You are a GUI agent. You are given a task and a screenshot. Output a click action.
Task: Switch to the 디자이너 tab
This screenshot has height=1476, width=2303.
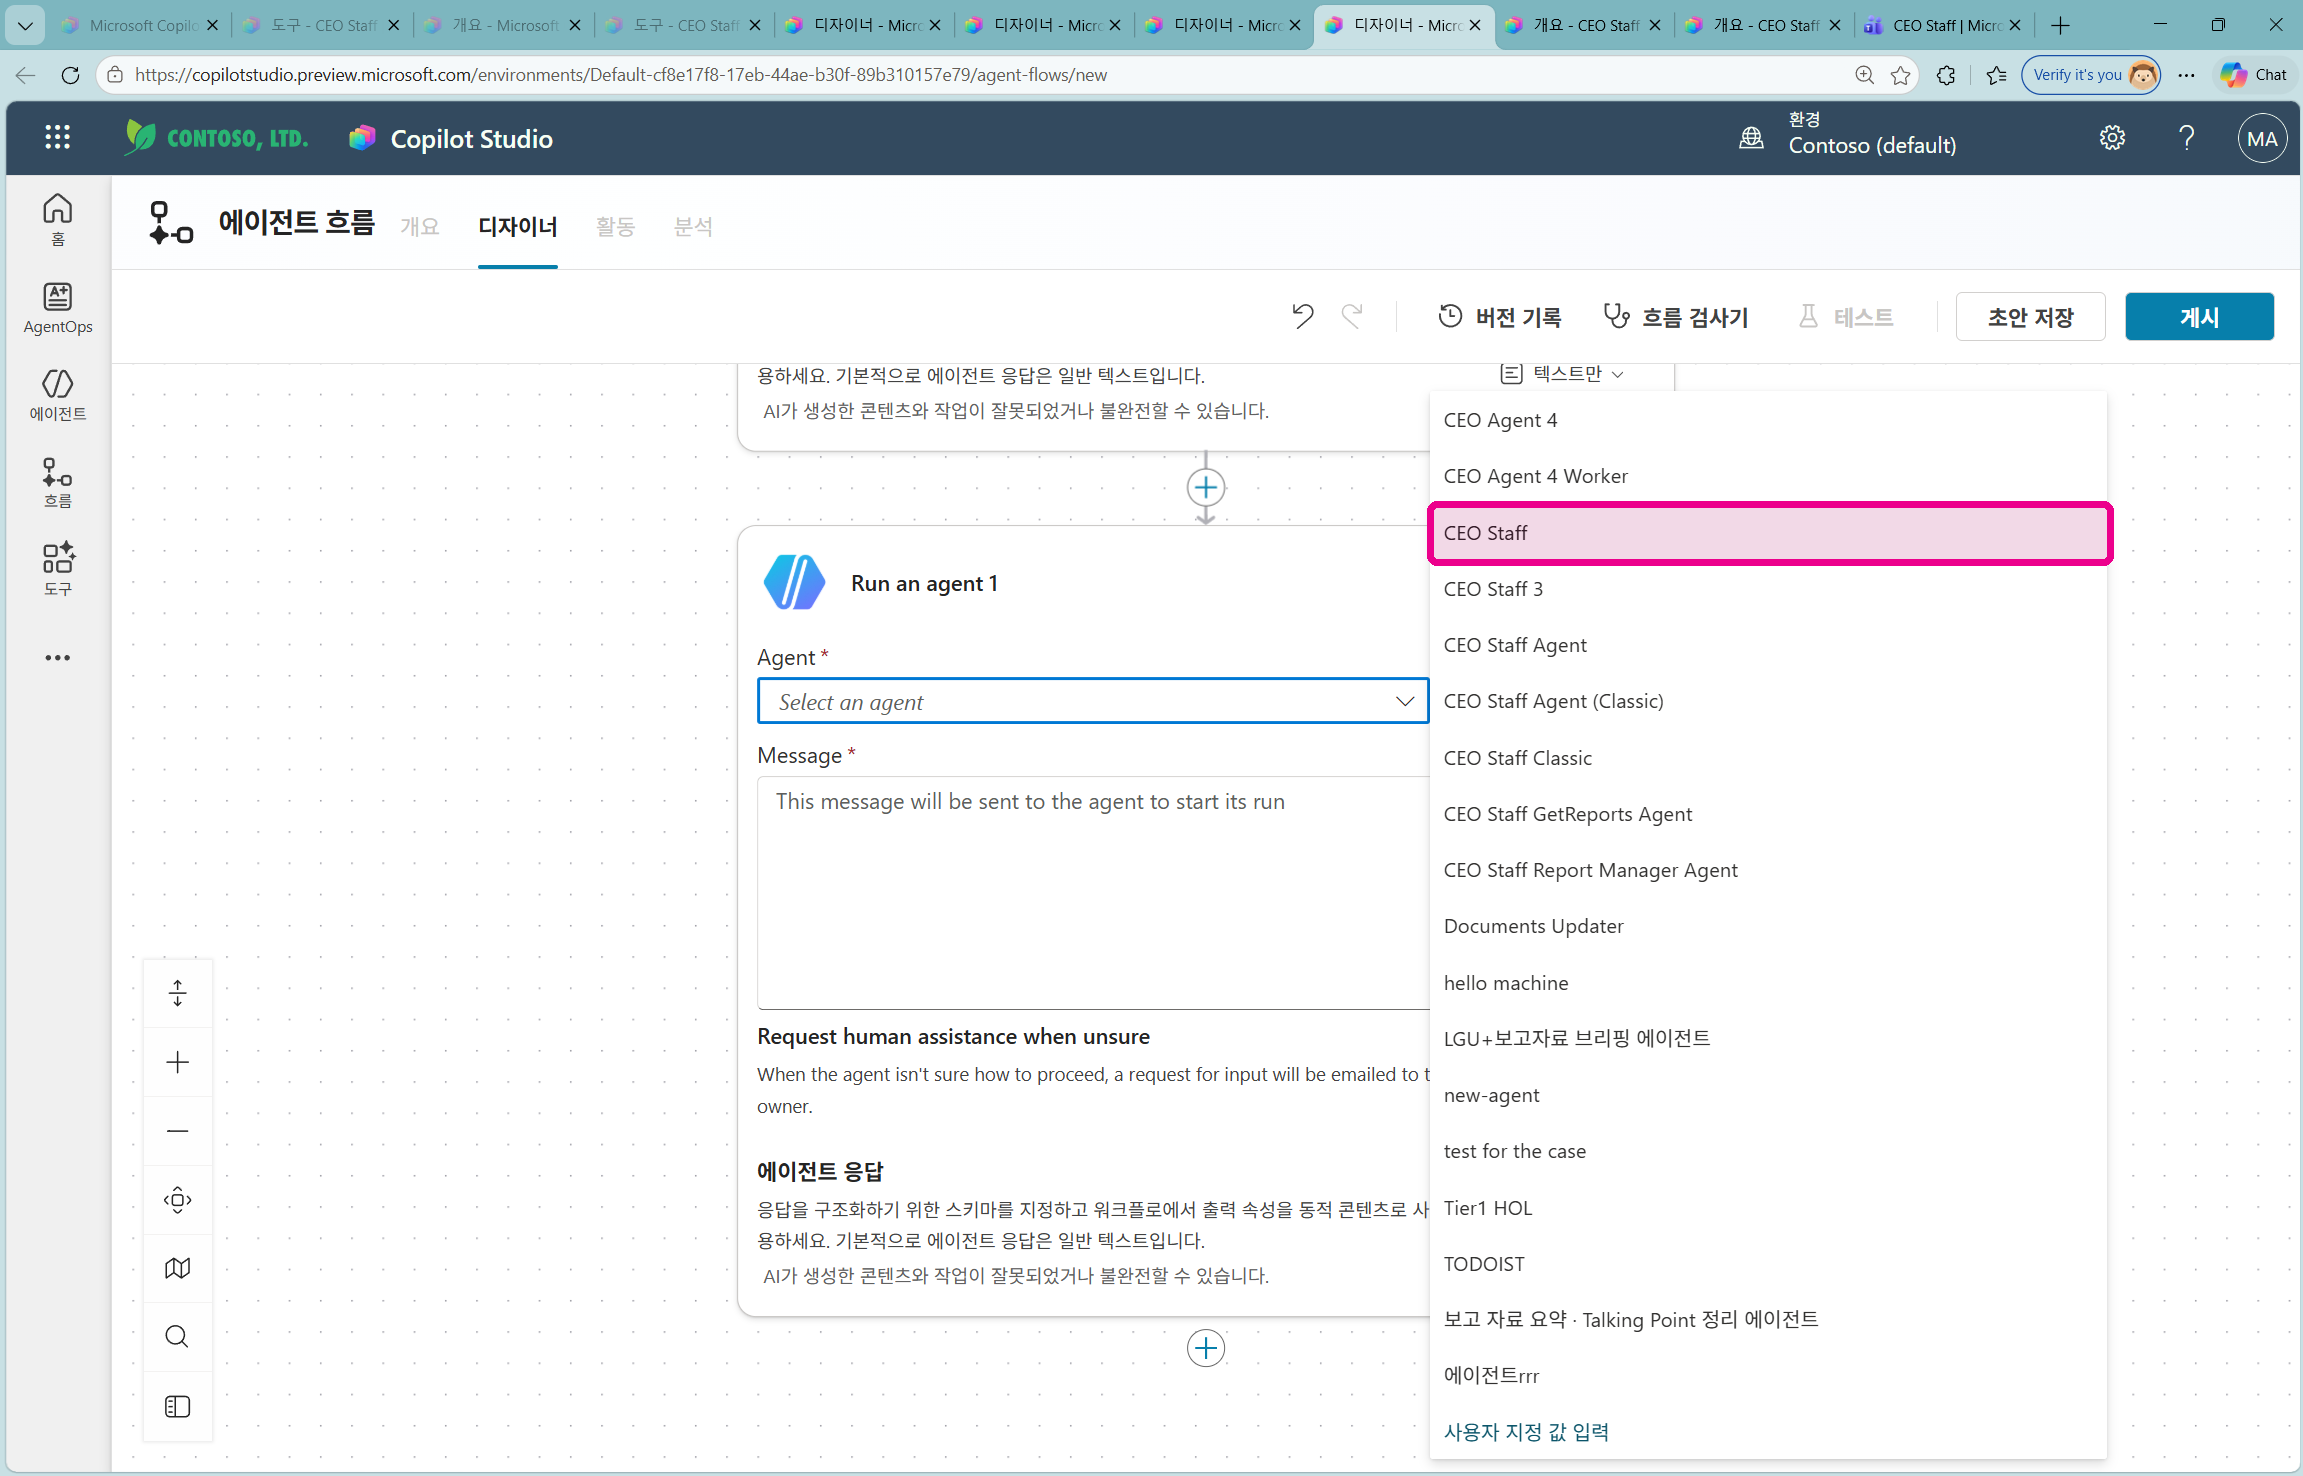pyautogui.click(x=518, y=227)
